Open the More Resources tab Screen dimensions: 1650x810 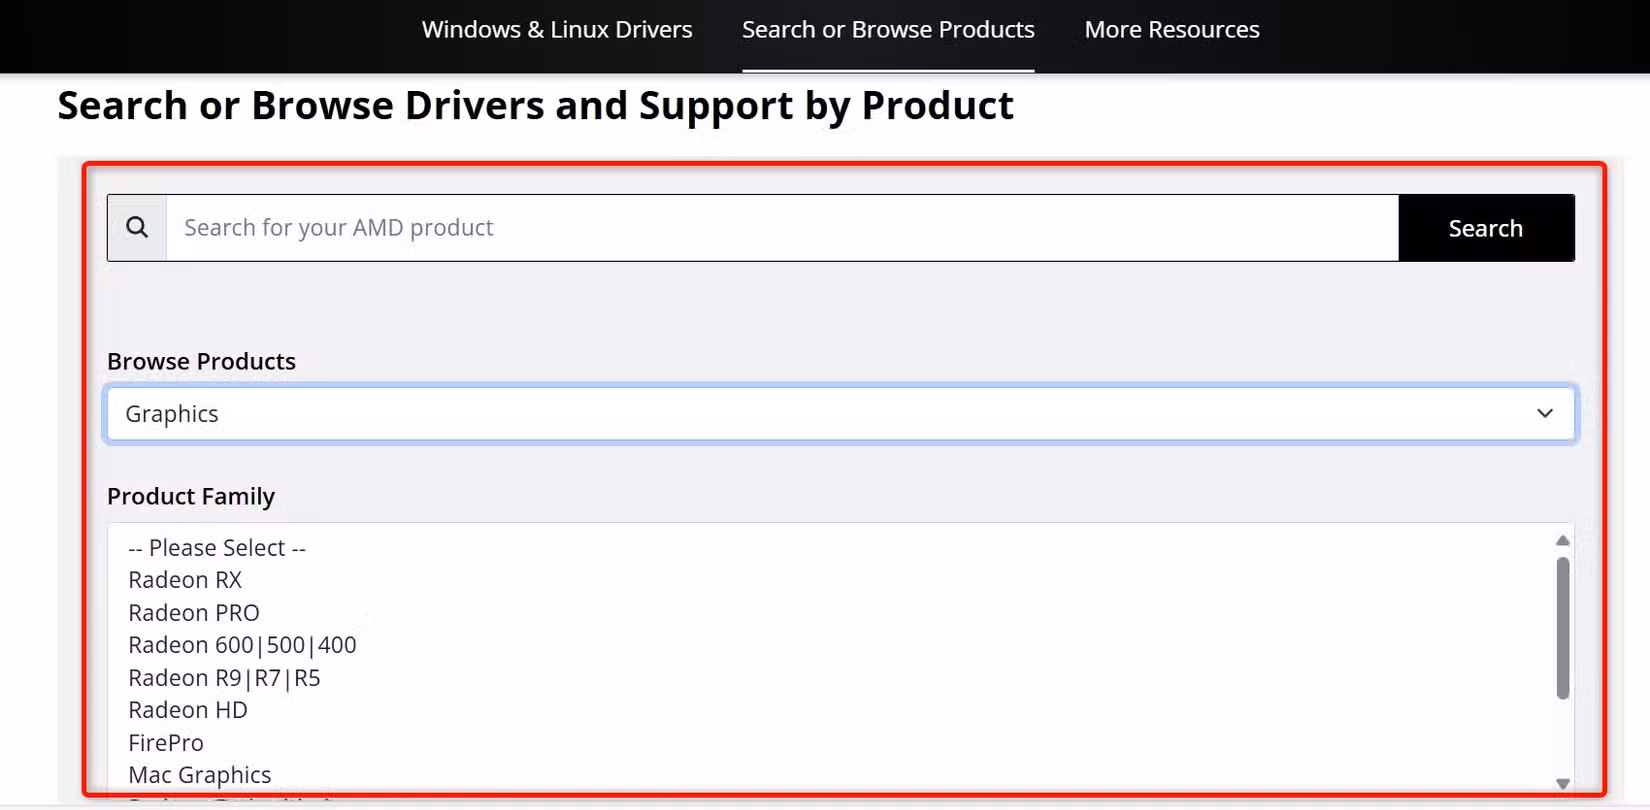point(1172,30)
